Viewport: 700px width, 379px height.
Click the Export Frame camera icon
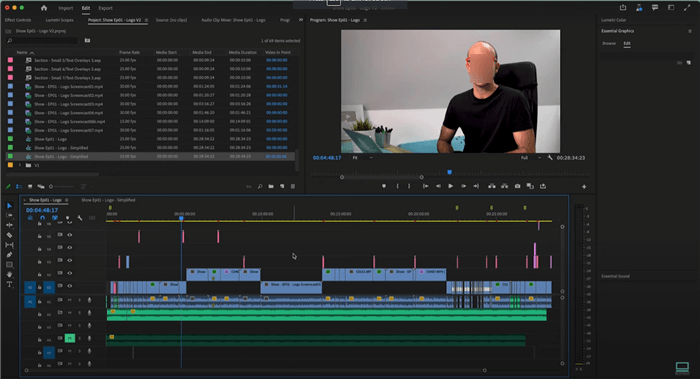(517, 186)
